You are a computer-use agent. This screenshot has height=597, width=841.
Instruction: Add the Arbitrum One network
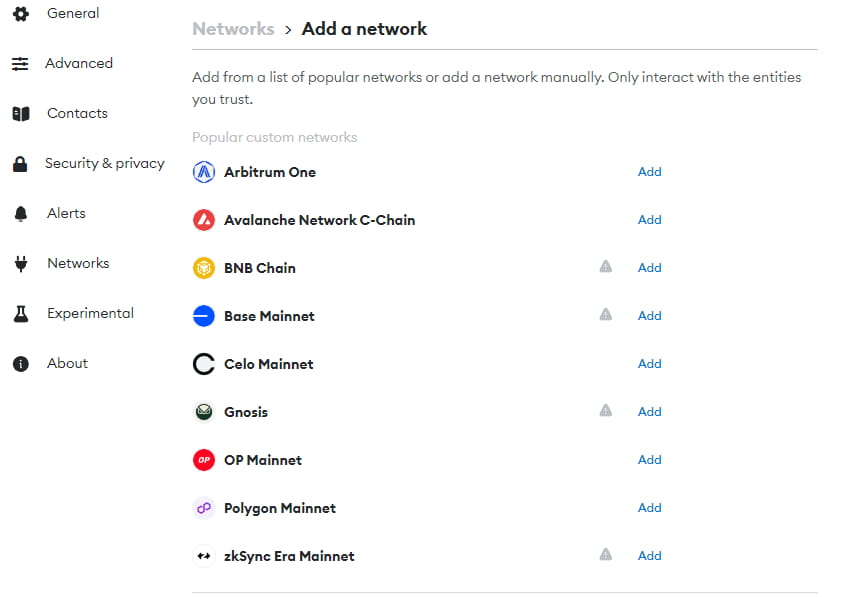650,172
